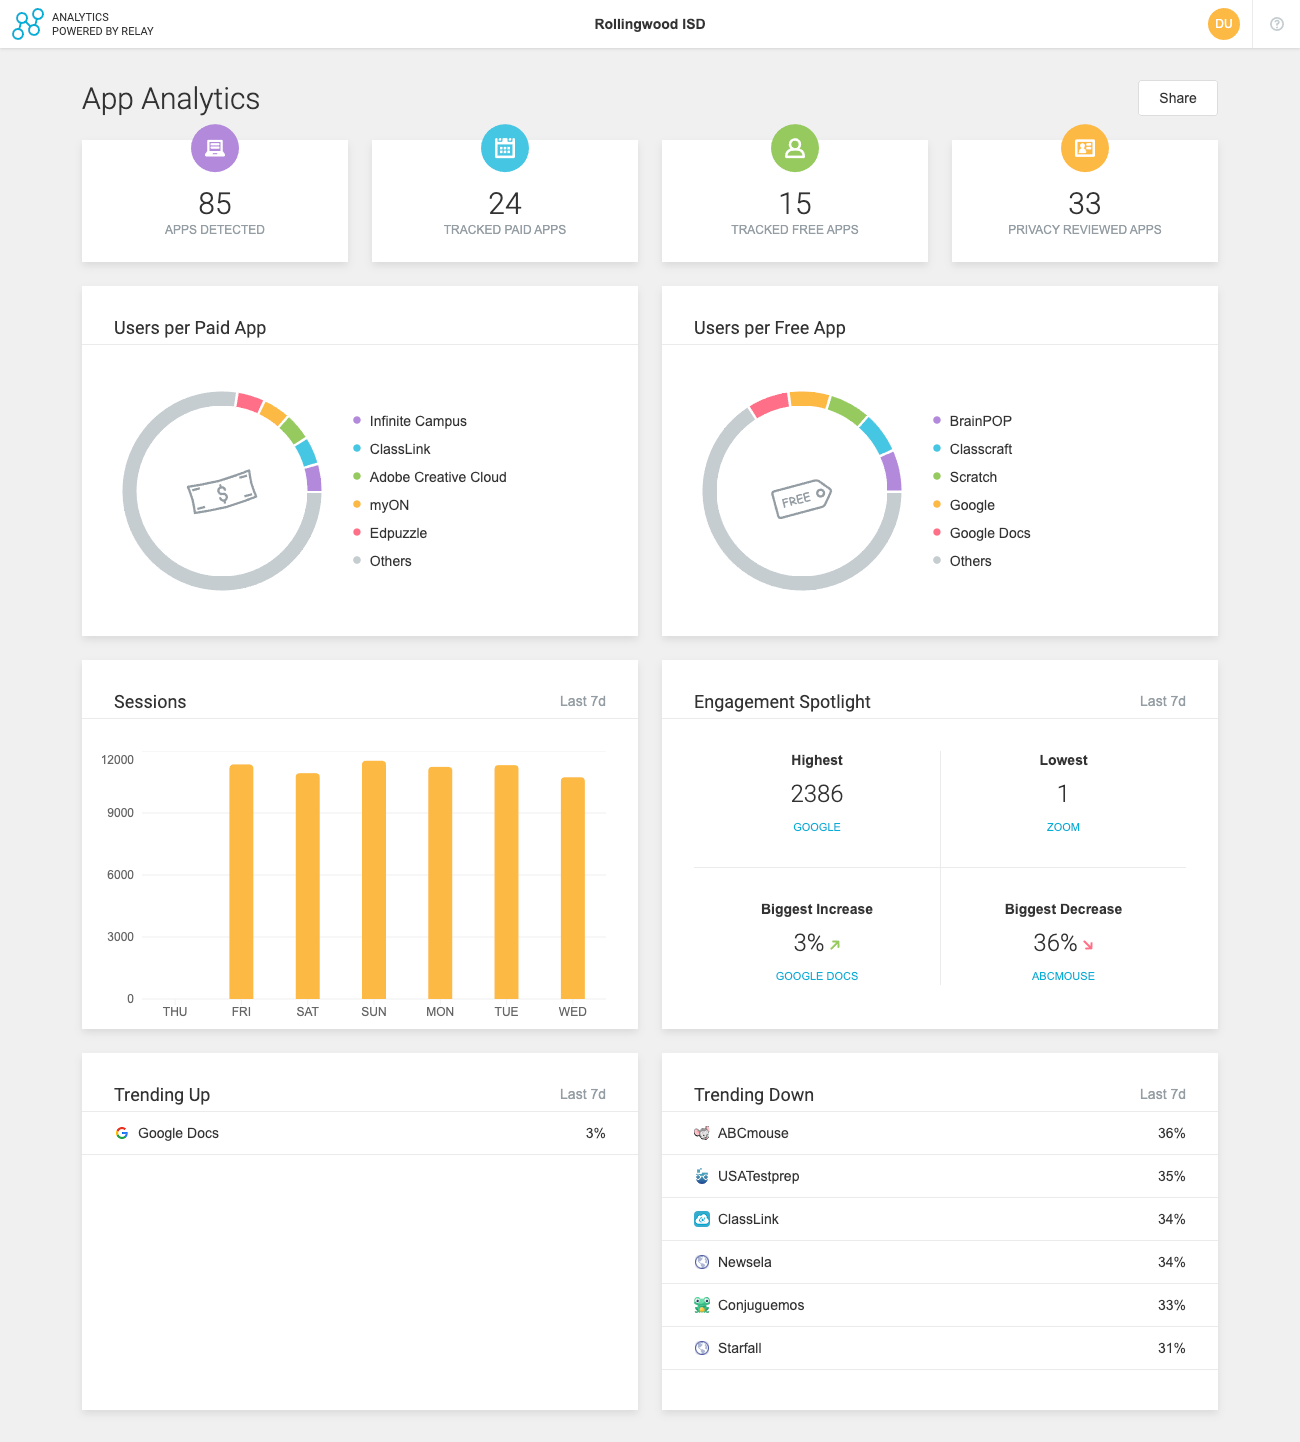
Task: Open the Last 7d filter on Engagement Spotlight
Action: point(1163,702)
